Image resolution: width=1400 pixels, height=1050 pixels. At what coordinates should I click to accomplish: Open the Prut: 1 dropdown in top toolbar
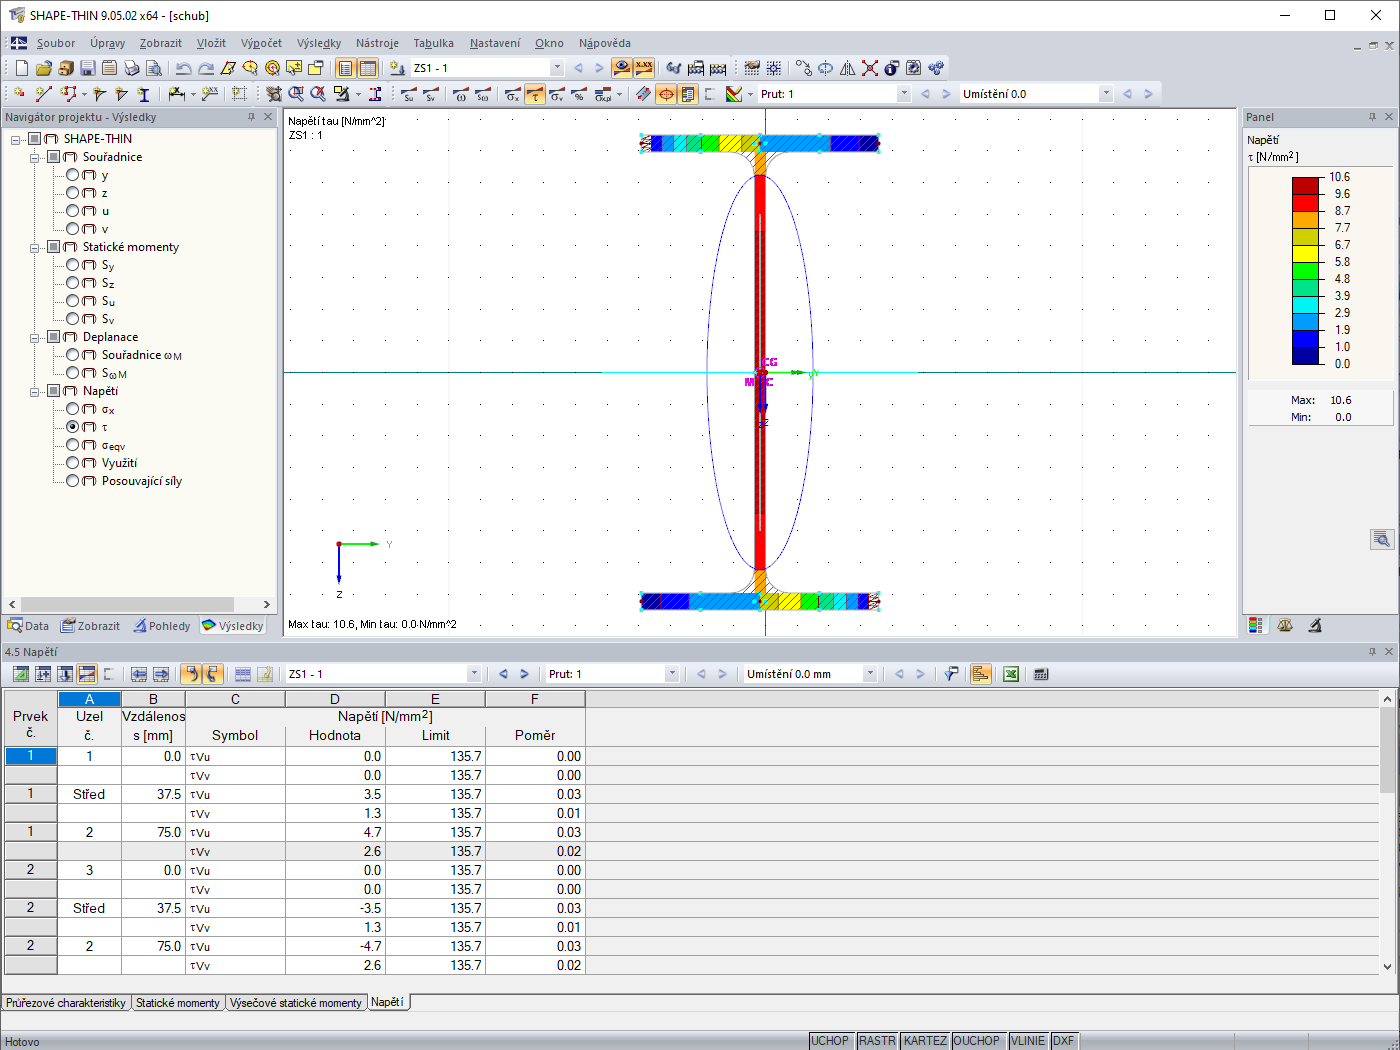tap(904, 94)
